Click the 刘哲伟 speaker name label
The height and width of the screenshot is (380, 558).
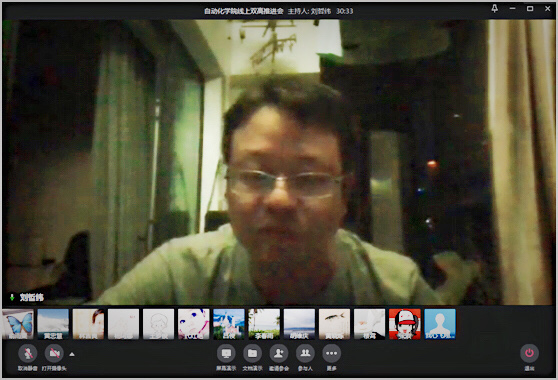click(32, 297)
